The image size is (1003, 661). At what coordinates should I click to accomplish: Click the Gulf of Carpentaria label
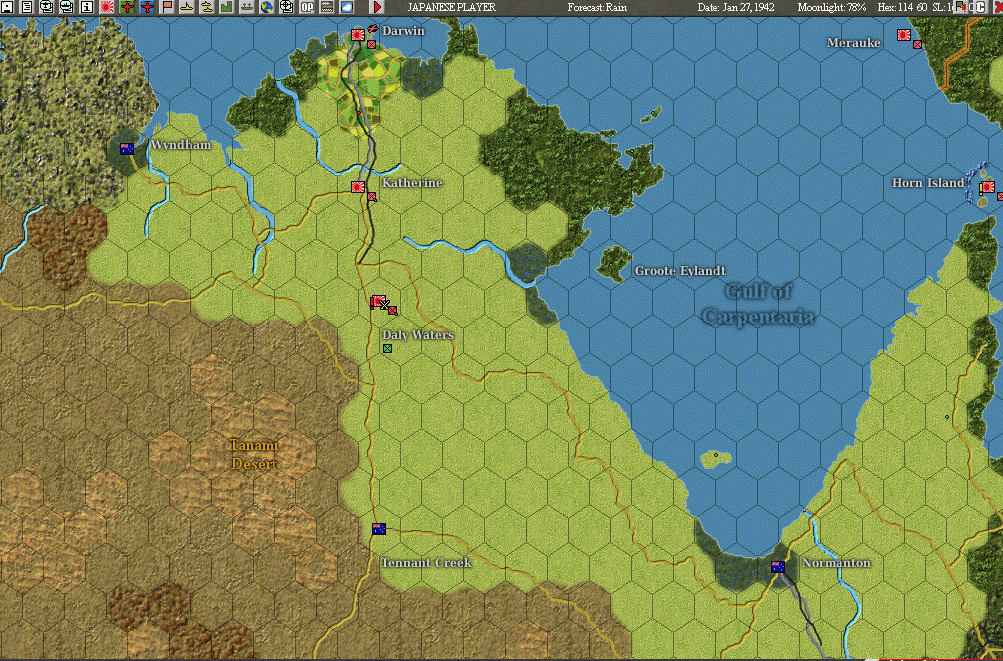click(x=759, y=304)
